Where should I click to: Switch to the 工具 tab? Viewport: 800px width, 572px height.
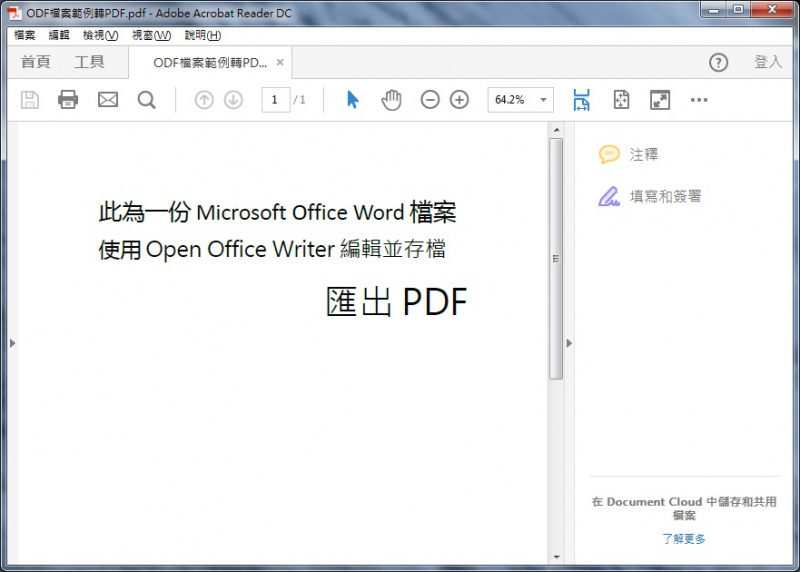(89, 62)
